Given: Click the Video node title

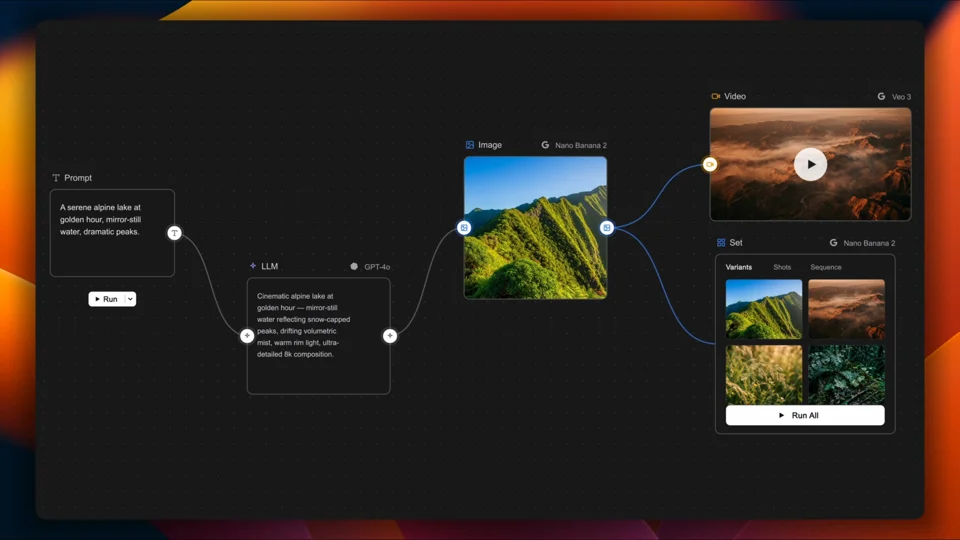Looking at the screenshot, I should point(735,96).
